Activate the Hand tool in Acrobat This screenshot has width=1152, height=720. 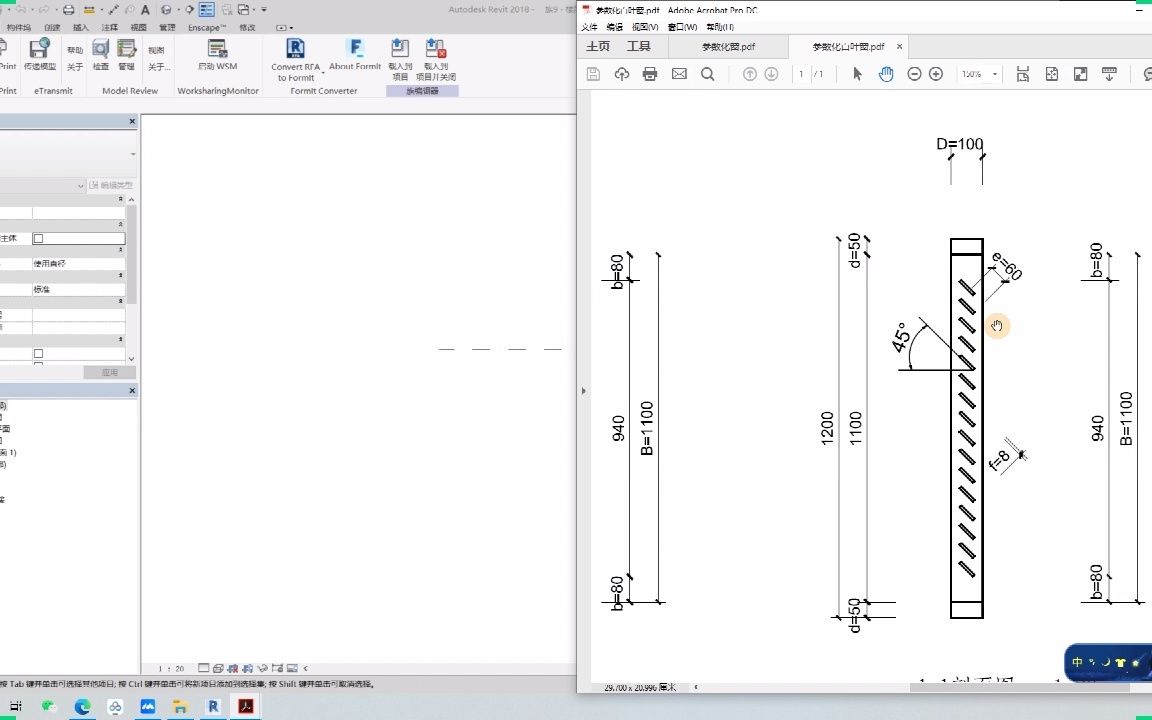pos(886,73)
